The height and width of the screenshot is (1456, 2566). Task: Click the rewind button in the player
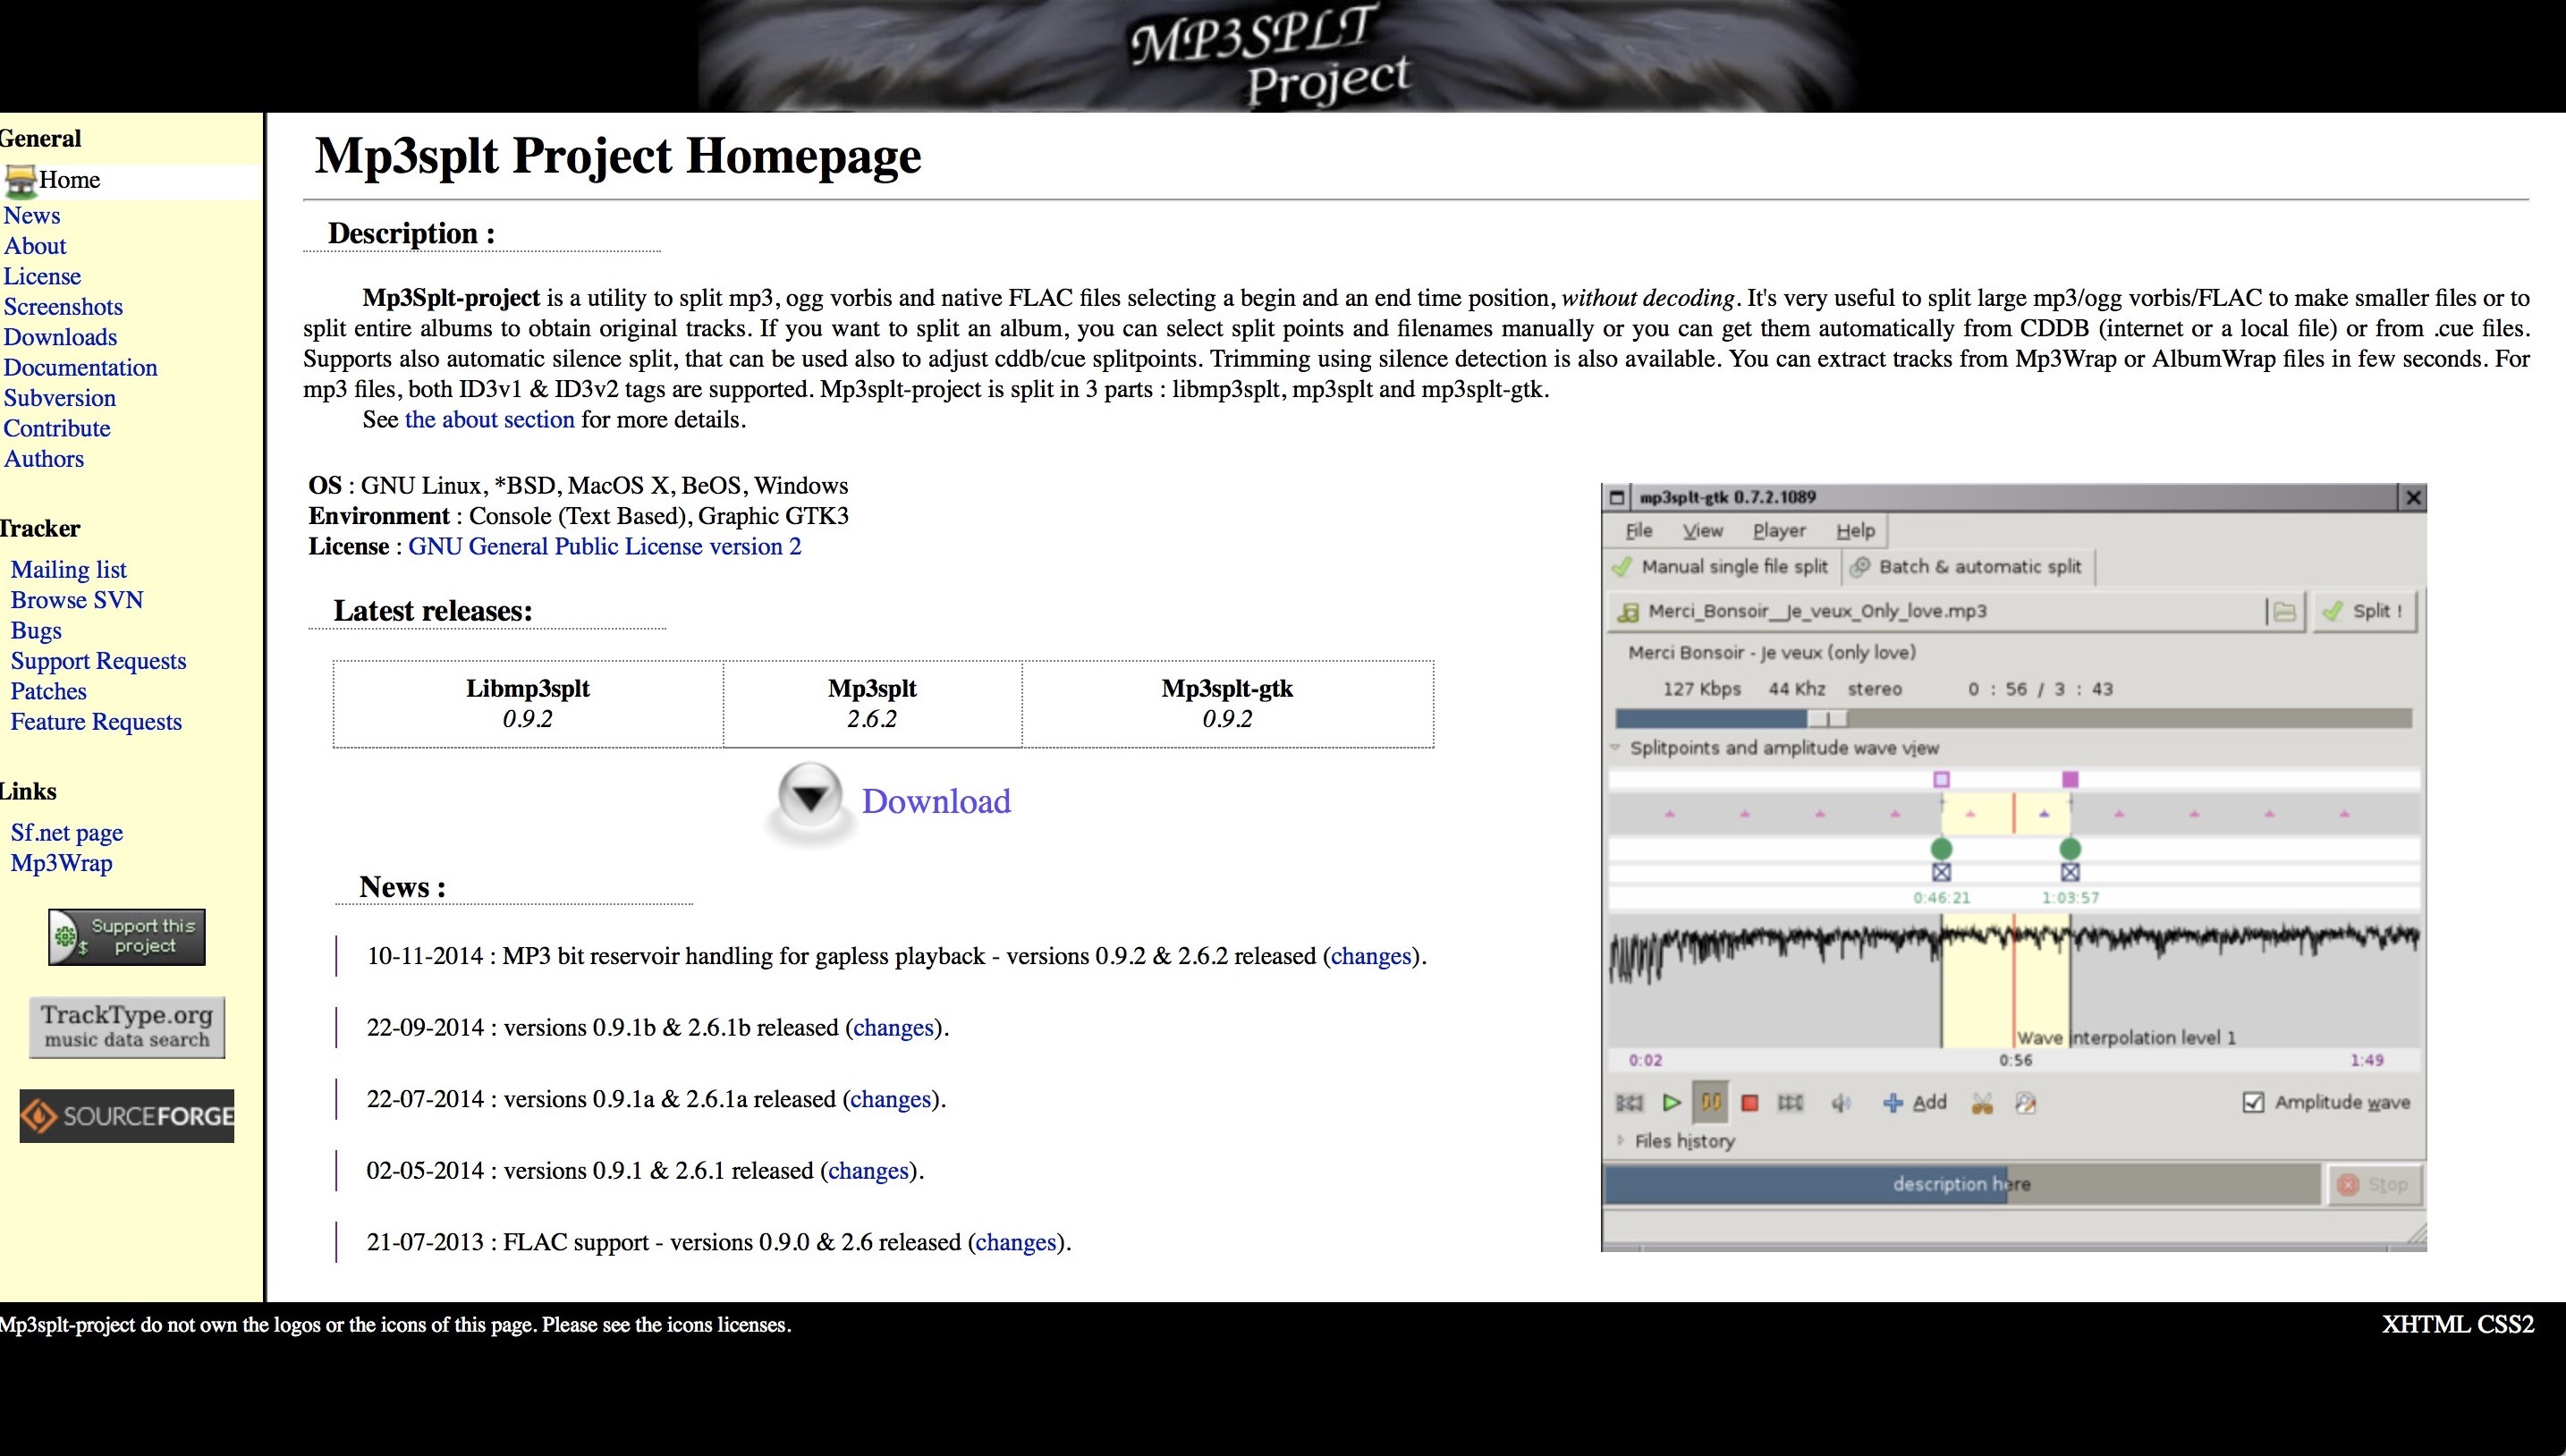pyautogui.click(x=1629, y=1103)
